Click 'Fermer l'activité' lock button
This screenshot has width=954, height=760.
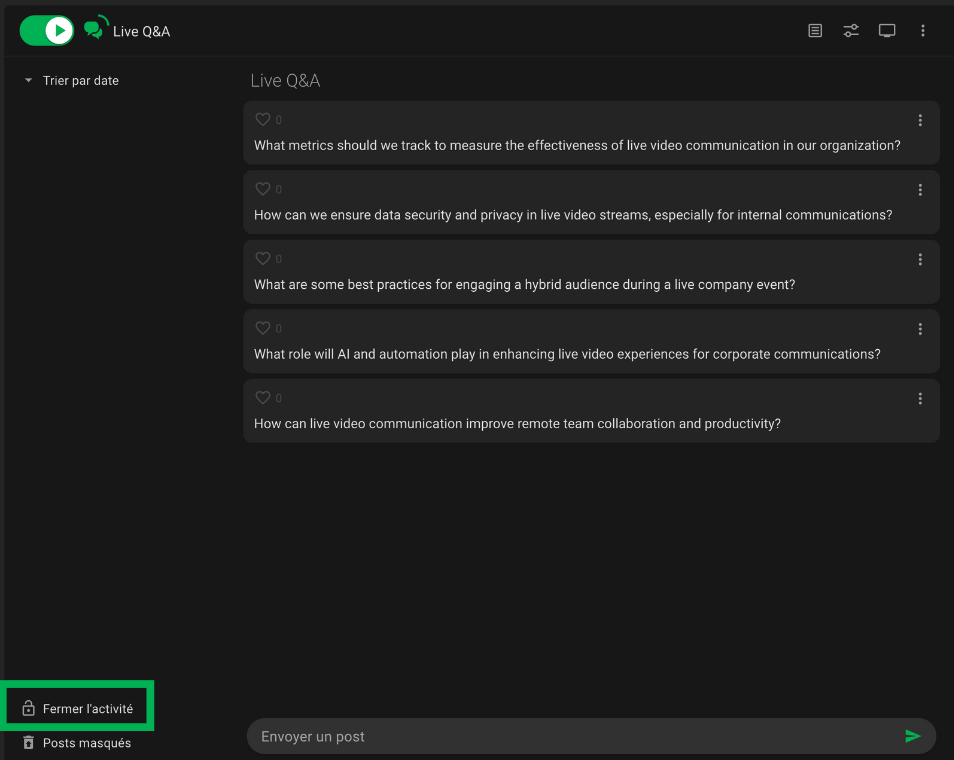78,709
